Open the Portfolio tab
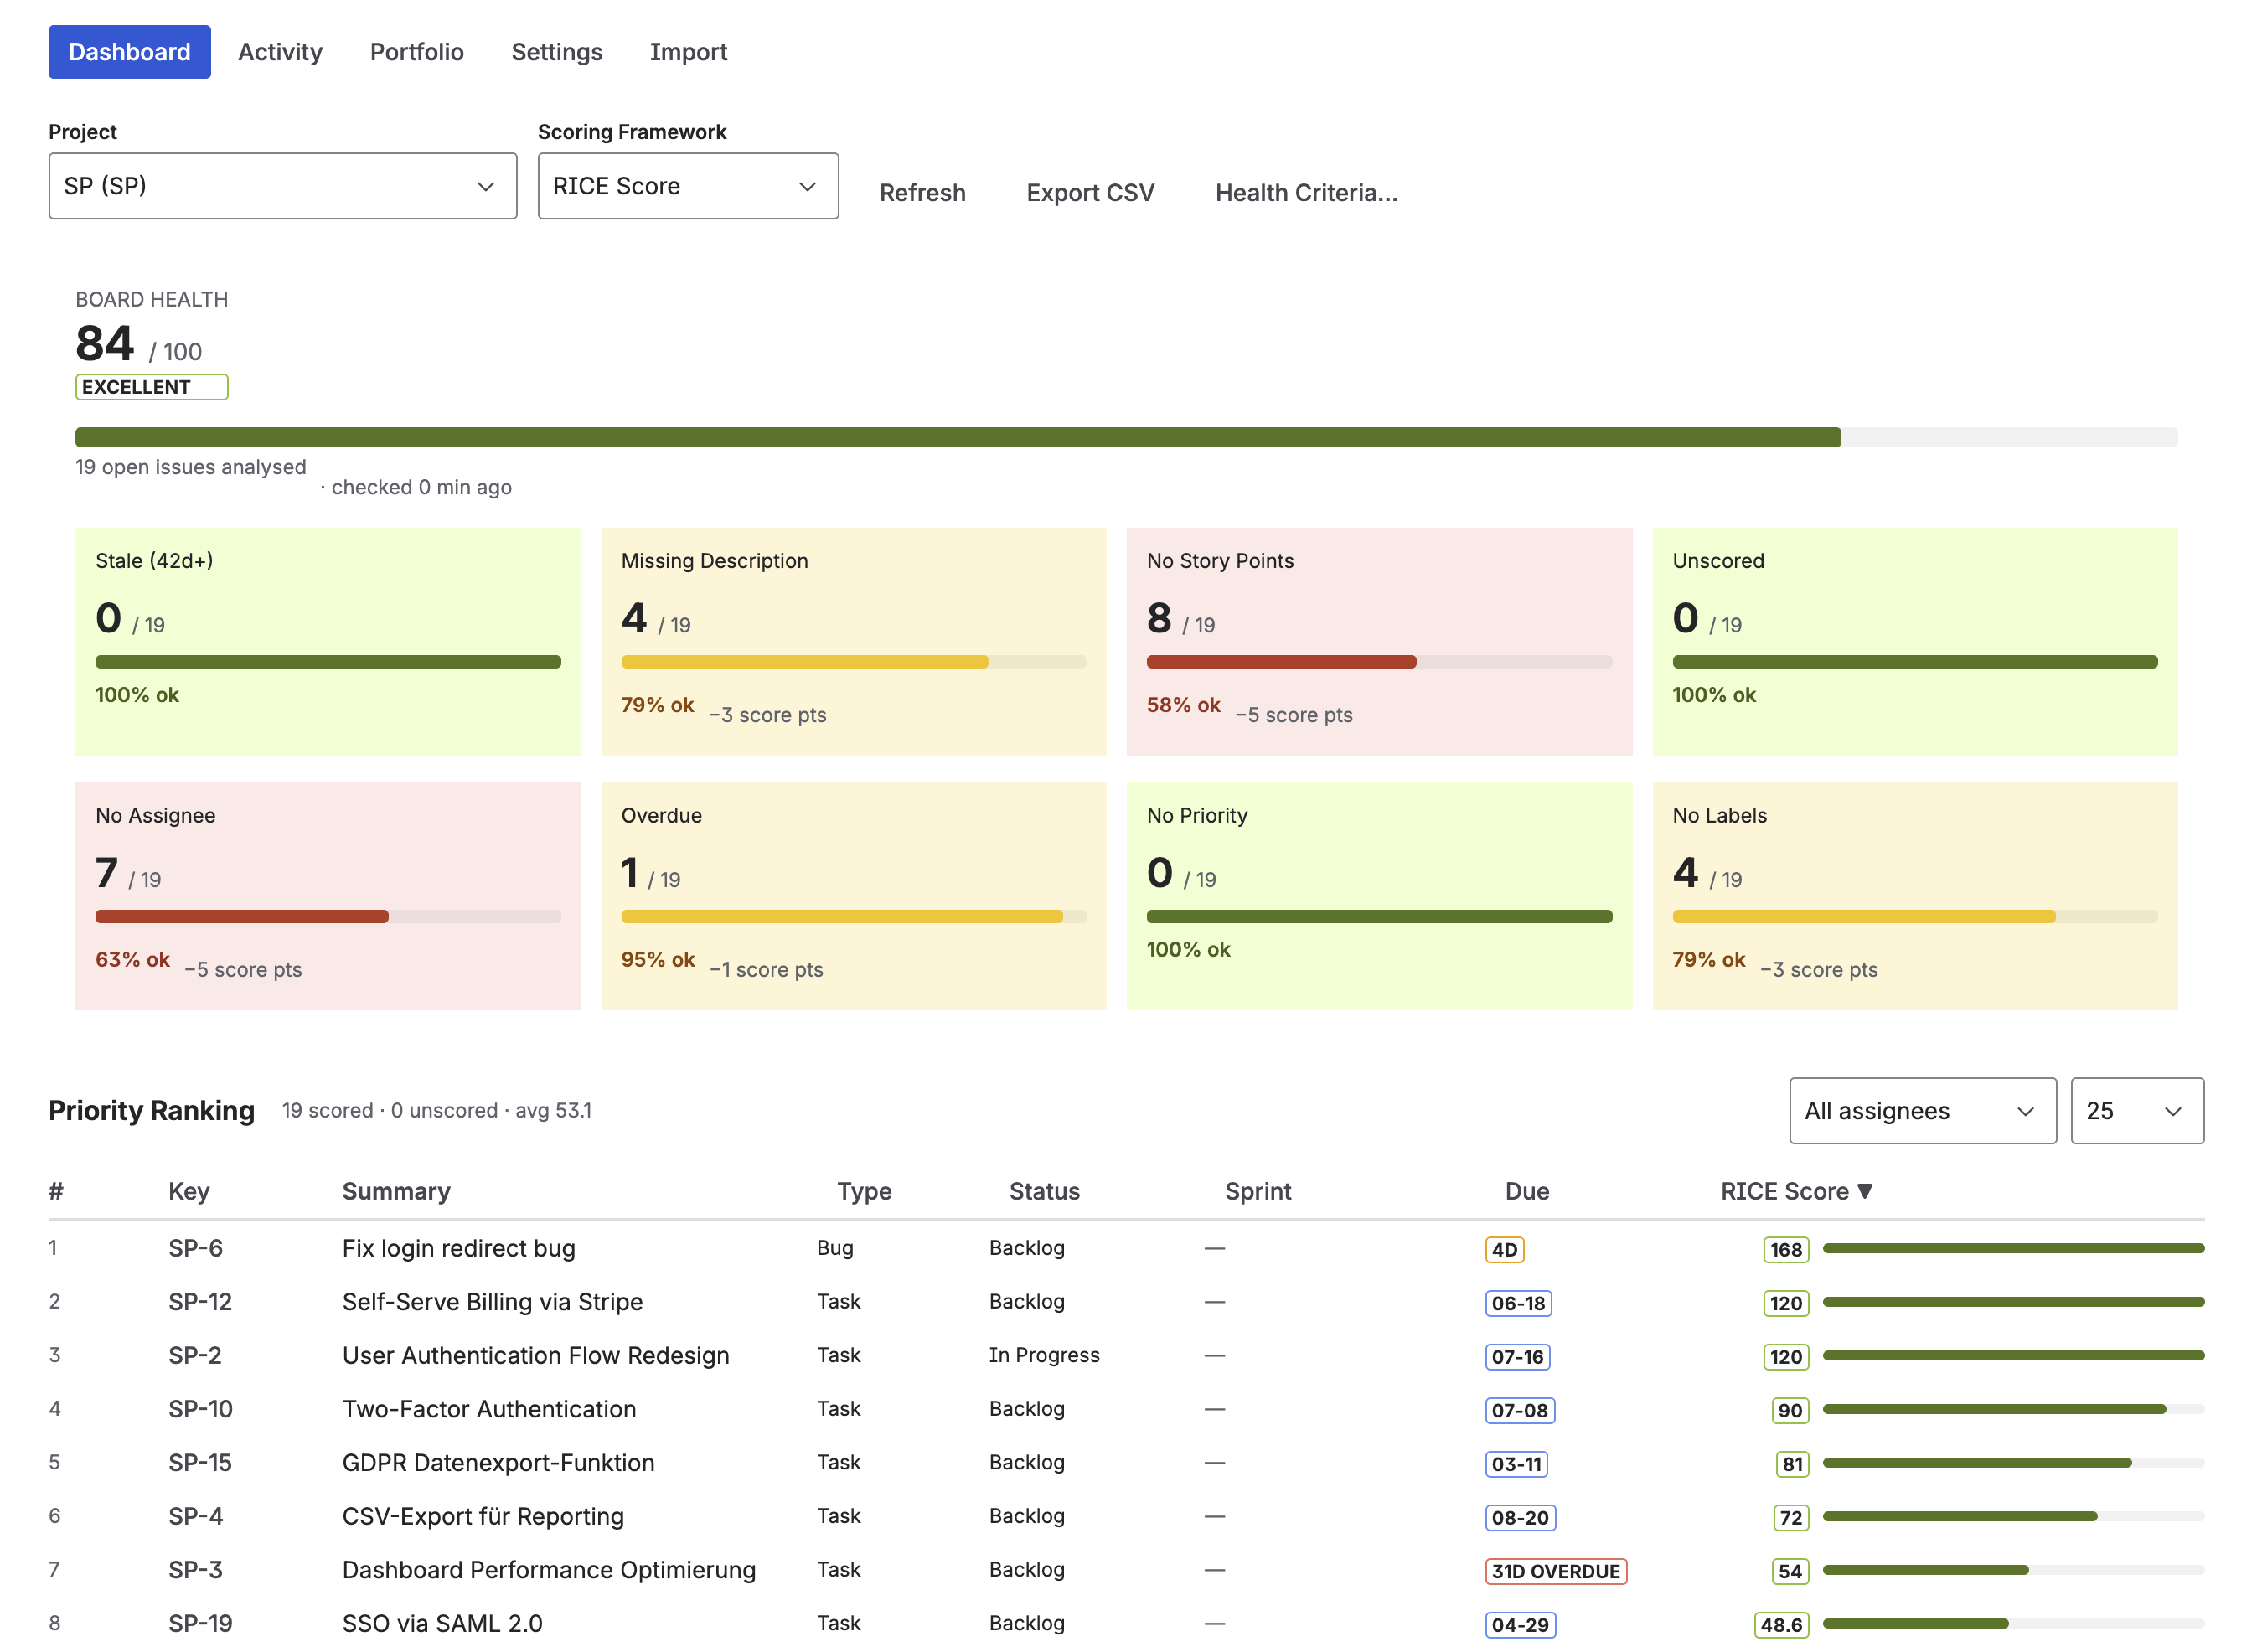Image resolution: width=2257 pixels, height=1652 pixels. coord(416,51)
